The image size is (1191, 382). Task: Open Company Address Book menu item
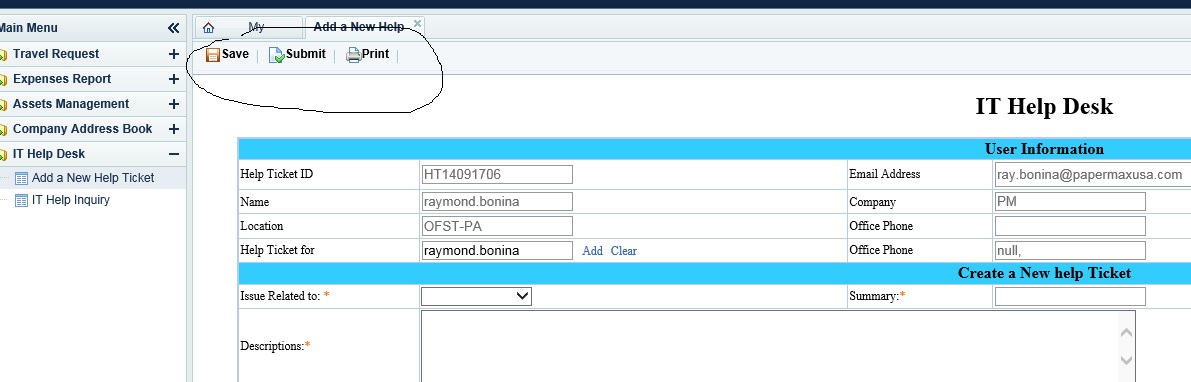[x=83, y=129]
